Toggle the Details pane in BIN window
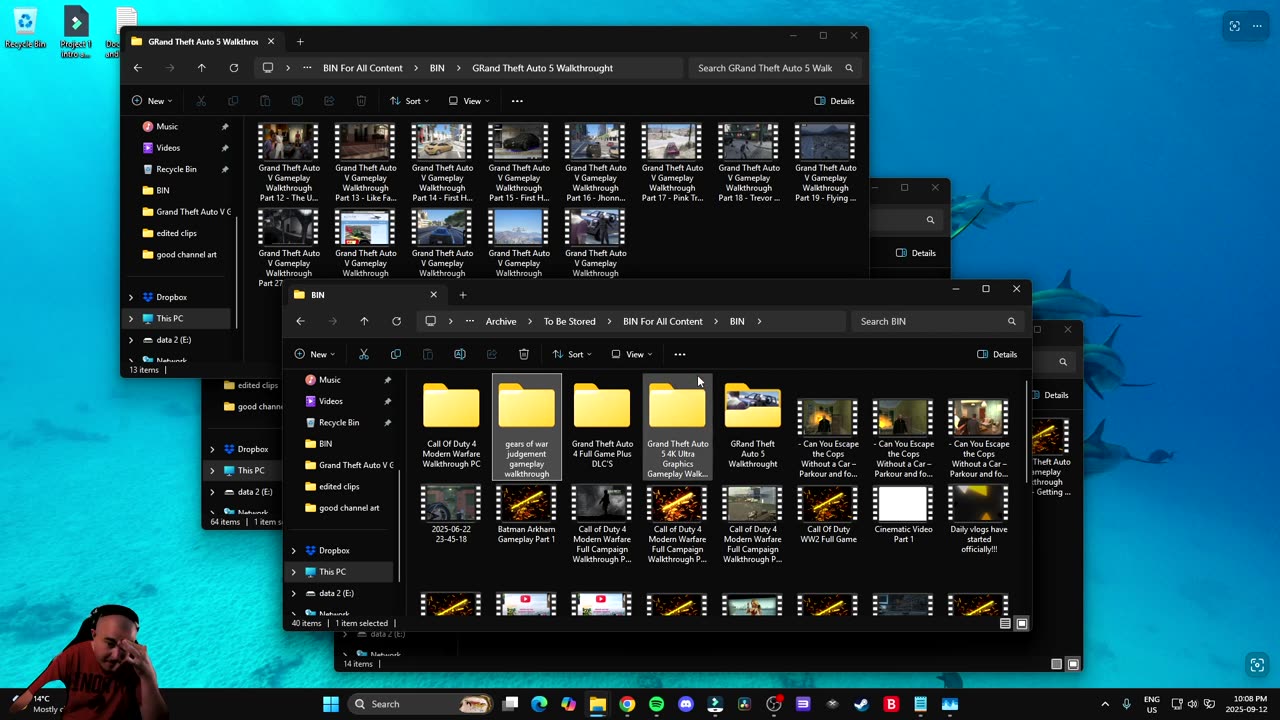The width and height of the screenshot is (1280, 720). 997,354
